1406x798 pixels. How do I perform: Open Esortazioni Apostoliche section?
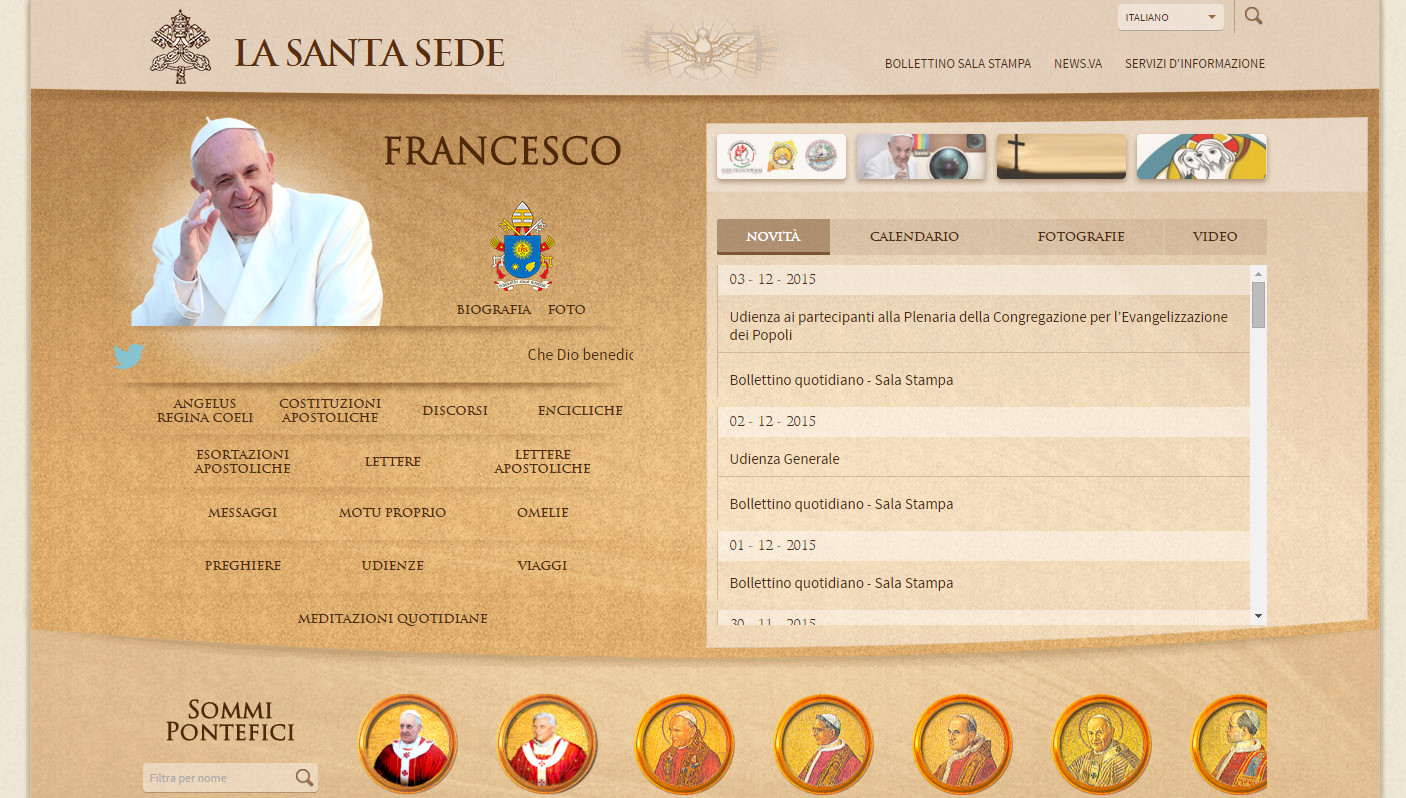[243, 462]
